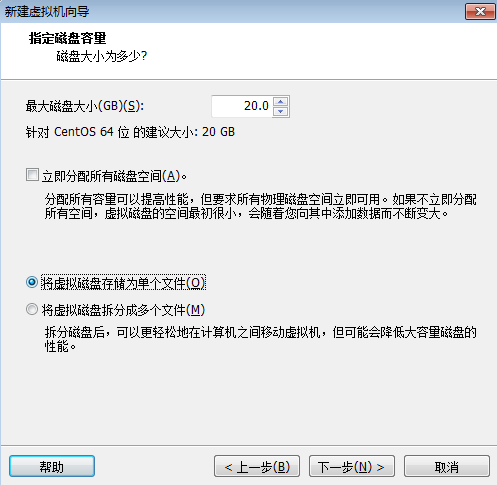Click the 将虚拟磁盘存储为单个文件(O) label text
Image resolution: width=497 pixels, height=485 pixels.
click(123, 283)
